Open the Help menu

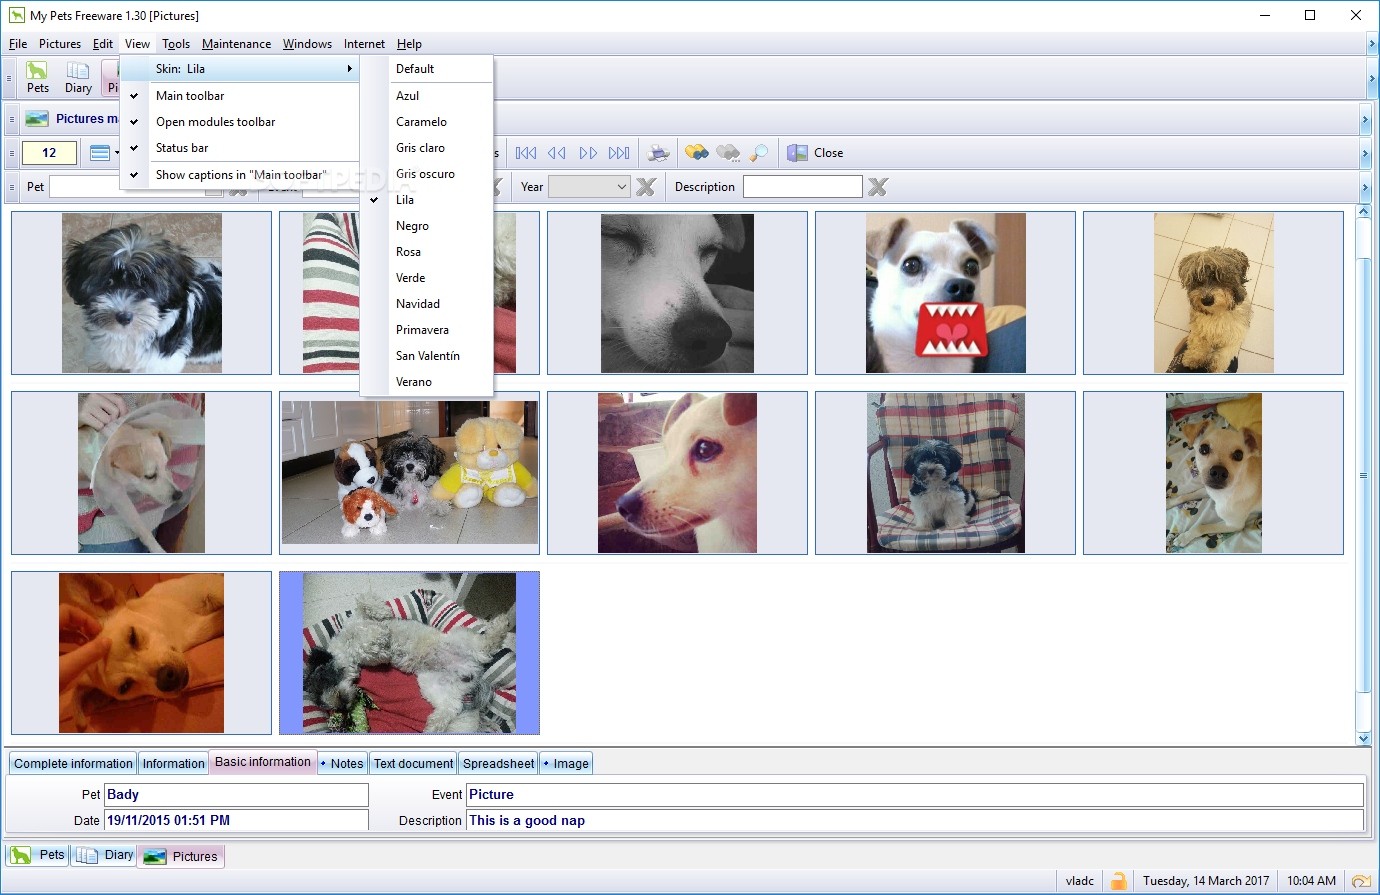(x=409, y=44)
